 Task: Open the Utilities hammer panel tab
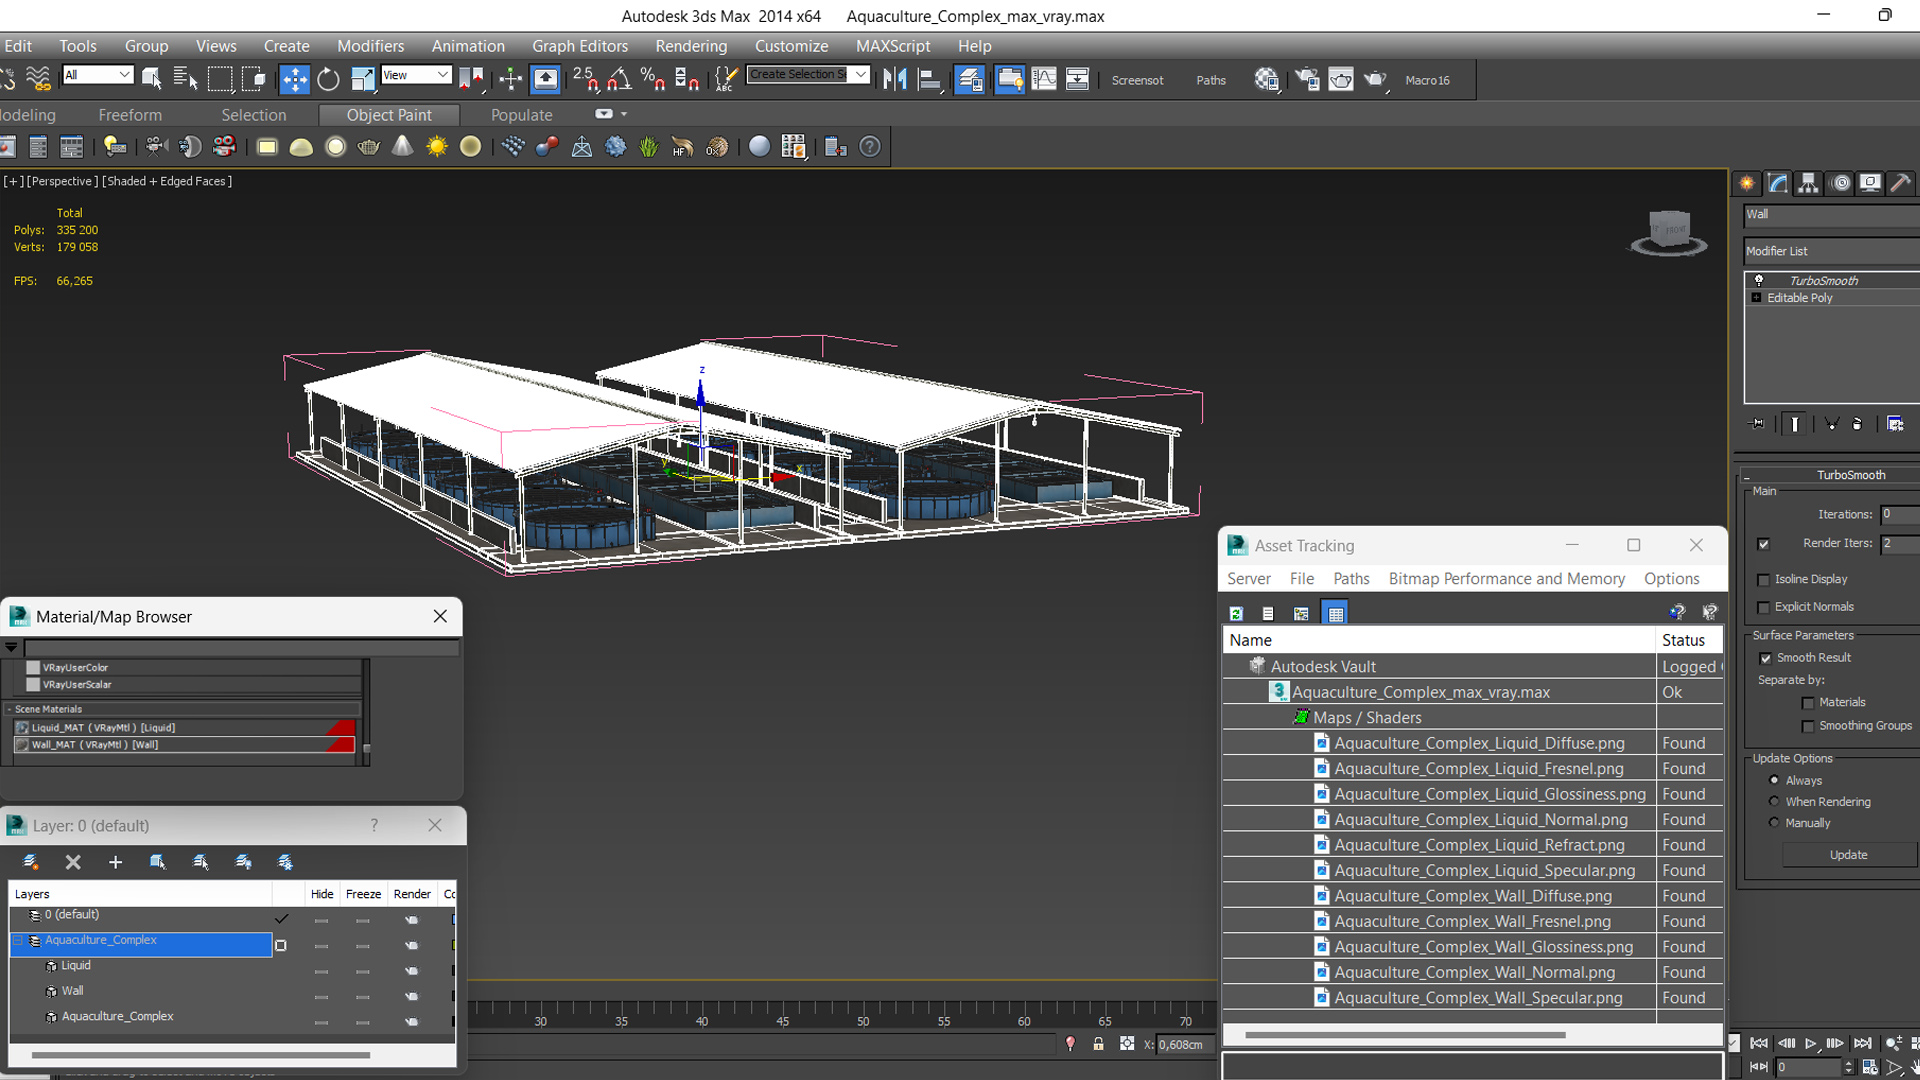point(1901,183)
